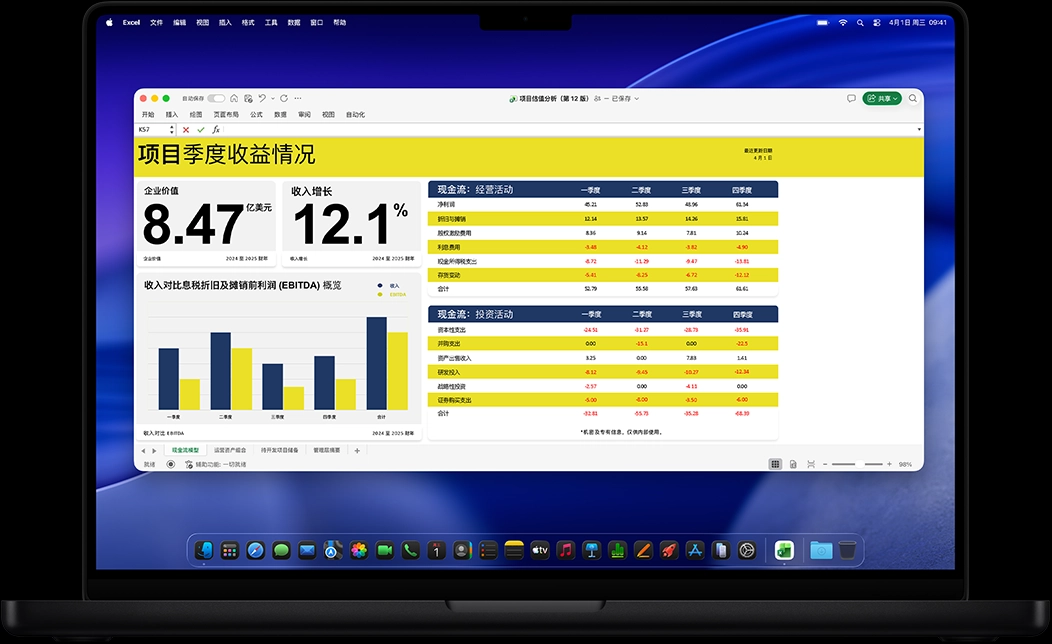1052x644 pixels.
Task: Open the more options ellipsis in toolbar
Action: pos(298,98)
